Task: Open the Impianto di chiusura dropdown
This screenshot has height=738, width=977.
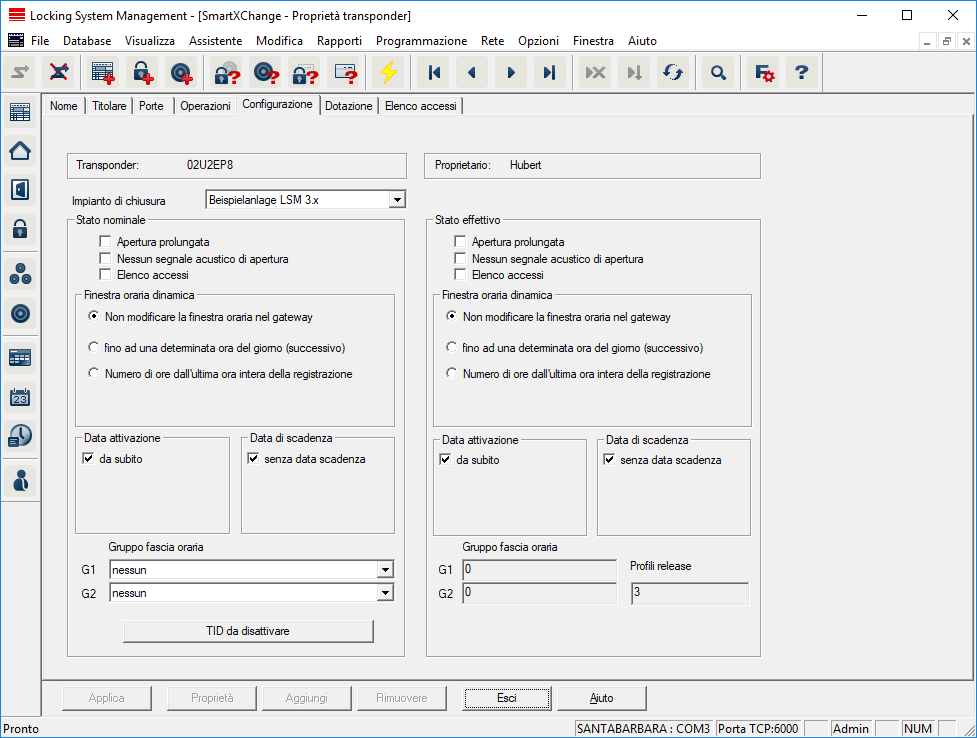Action: click(x=396, y=200)
